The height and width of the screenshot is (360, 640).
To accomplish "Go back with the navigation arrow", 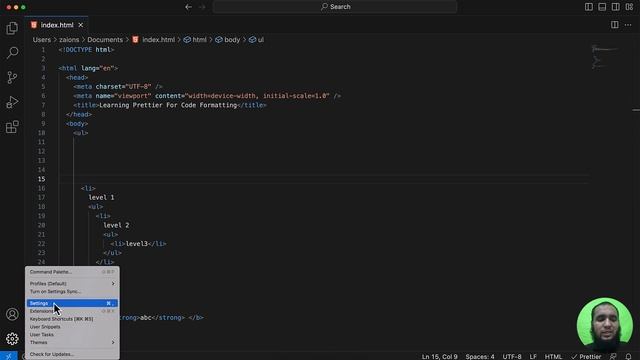I will (x=188, y=7).
